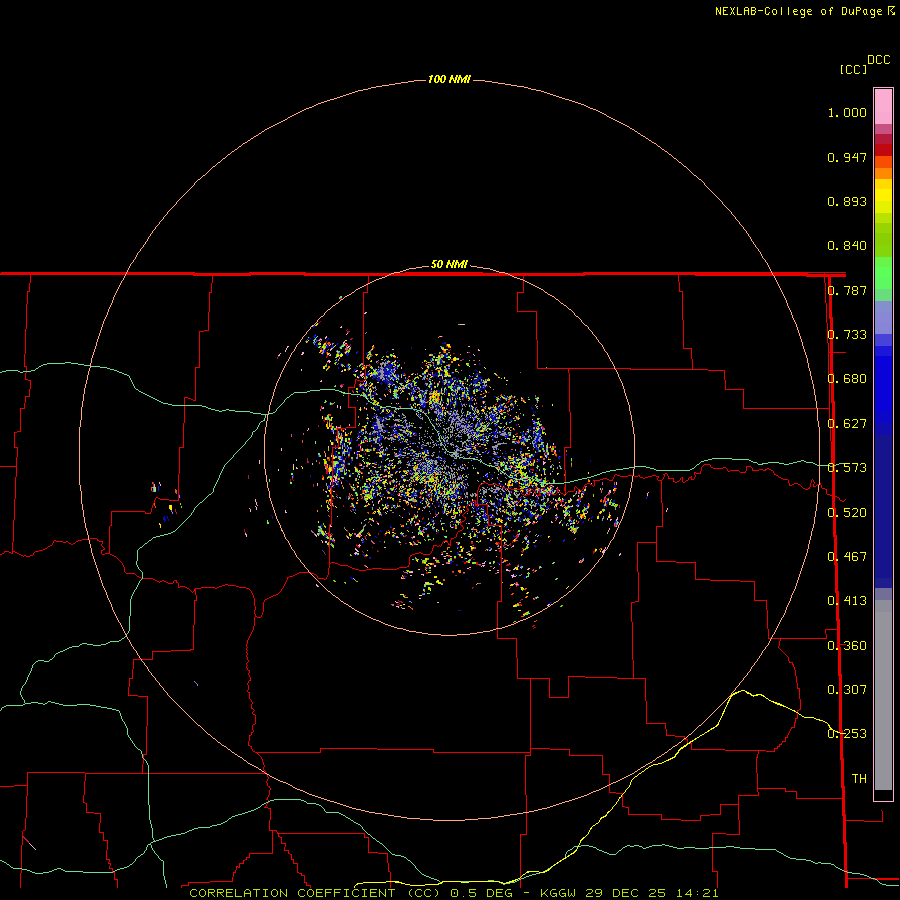Click the bright green segment of the color bar
The height and width of the screenshot is (900, 900).
(x=883, y=273)
